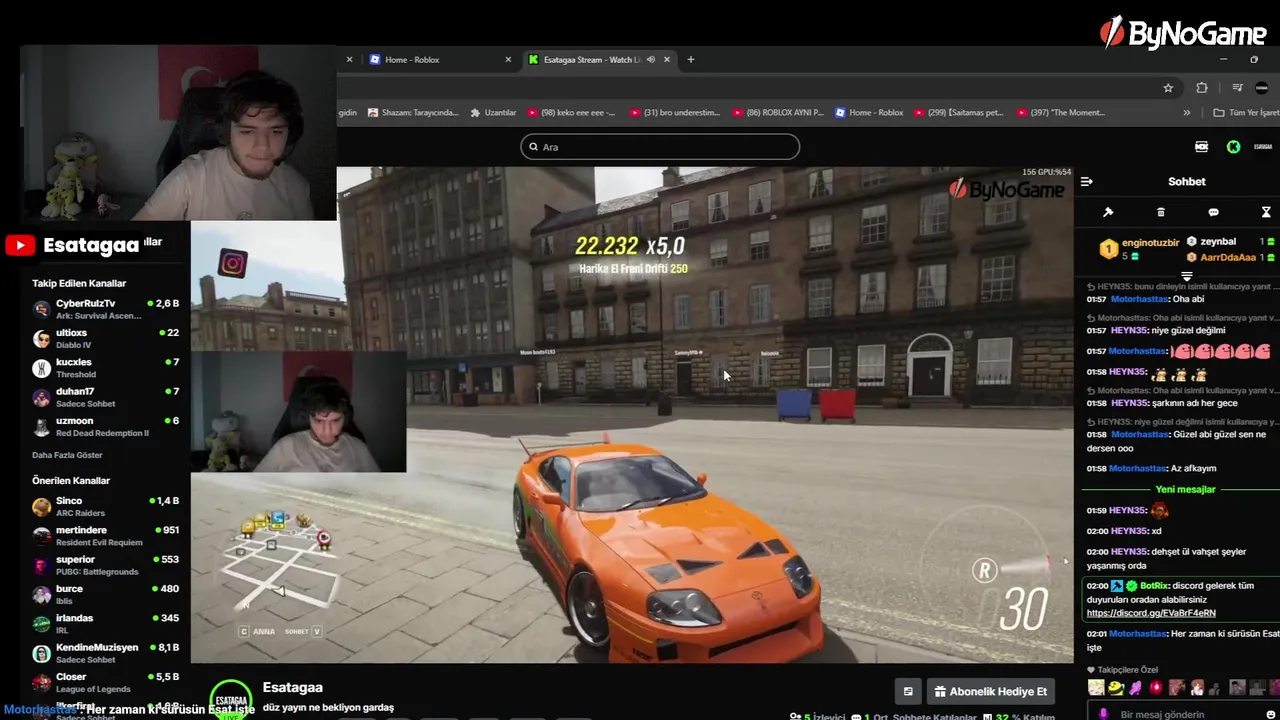Image resolution: width=1280 pixels, height=720 pixels.
Task: Open the browser media control icon
Action: pyautogui.click(x=1237, y=88)
